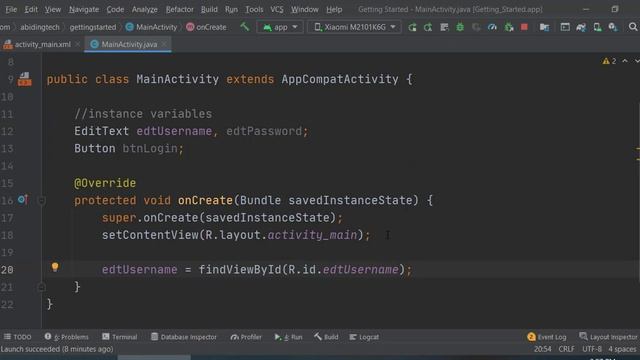The width and height of the screenshot is (640, 360).
Task: Click the edtPassword variable on line 12
Action: pyautogui.click(x=264, y=131)
